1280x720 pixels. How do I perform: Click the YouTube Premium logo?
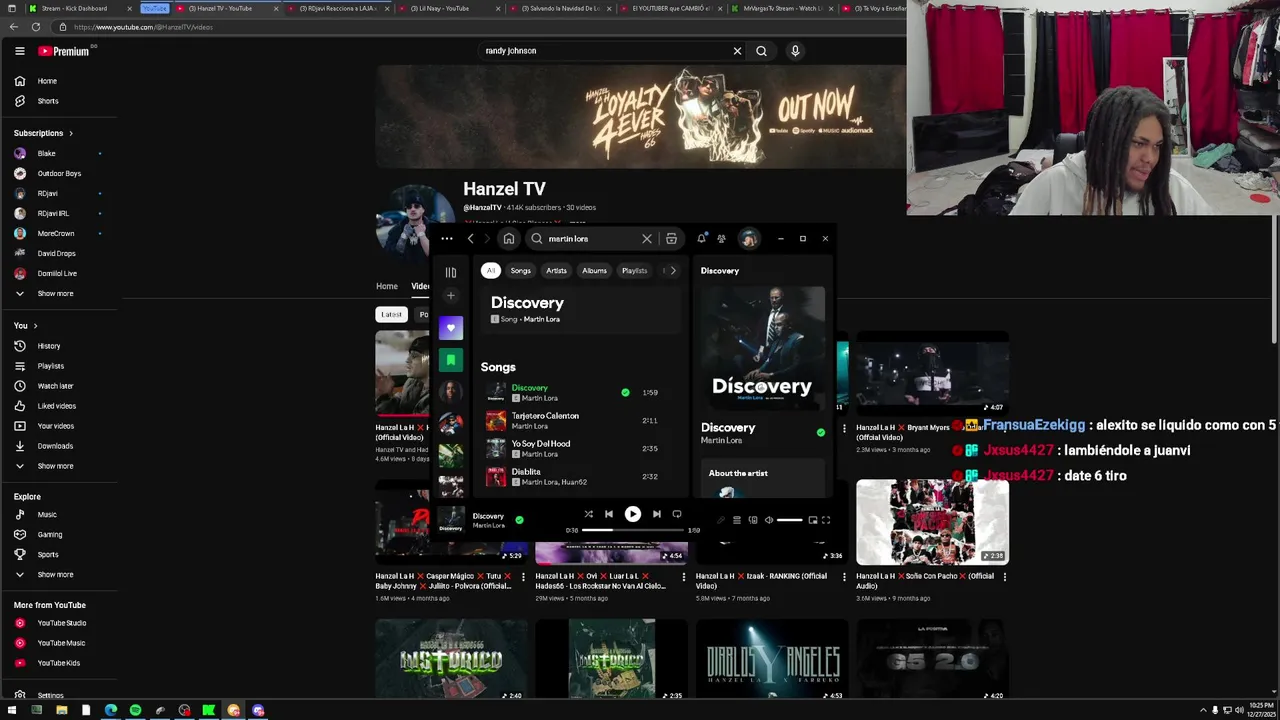(65, 51)
